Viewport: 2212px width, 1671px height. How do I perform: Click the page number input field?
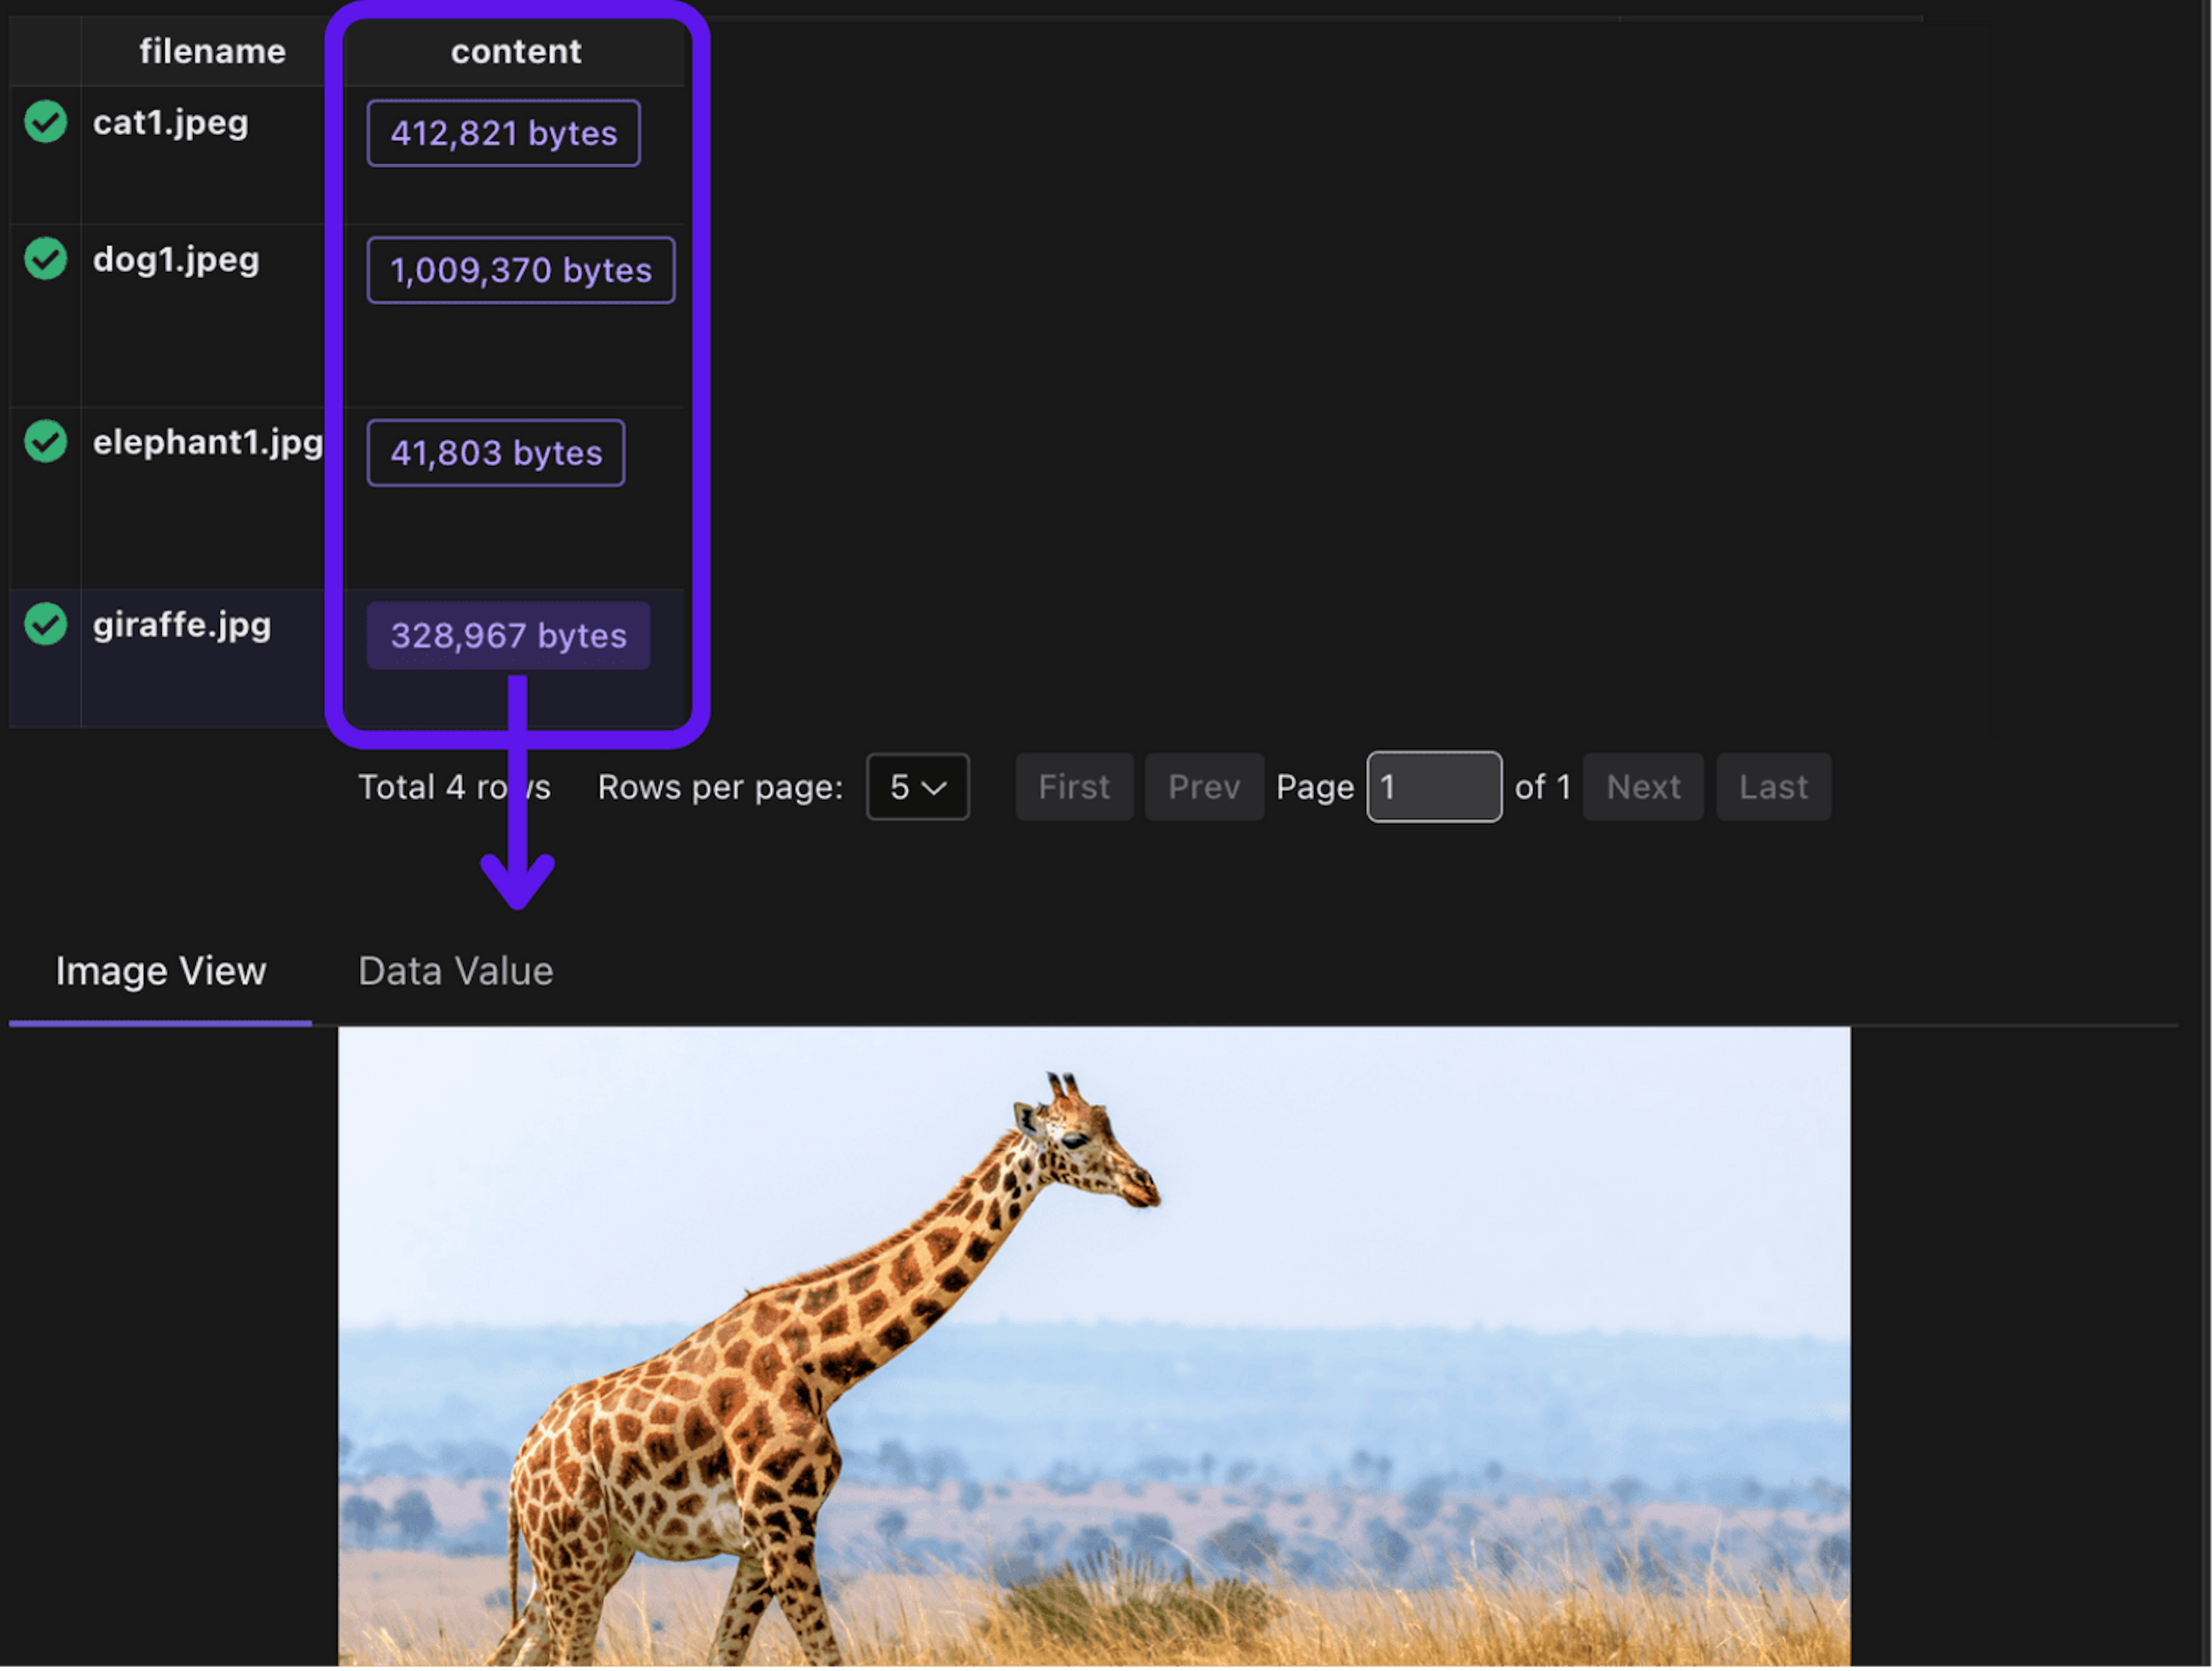coord(1433,787)
